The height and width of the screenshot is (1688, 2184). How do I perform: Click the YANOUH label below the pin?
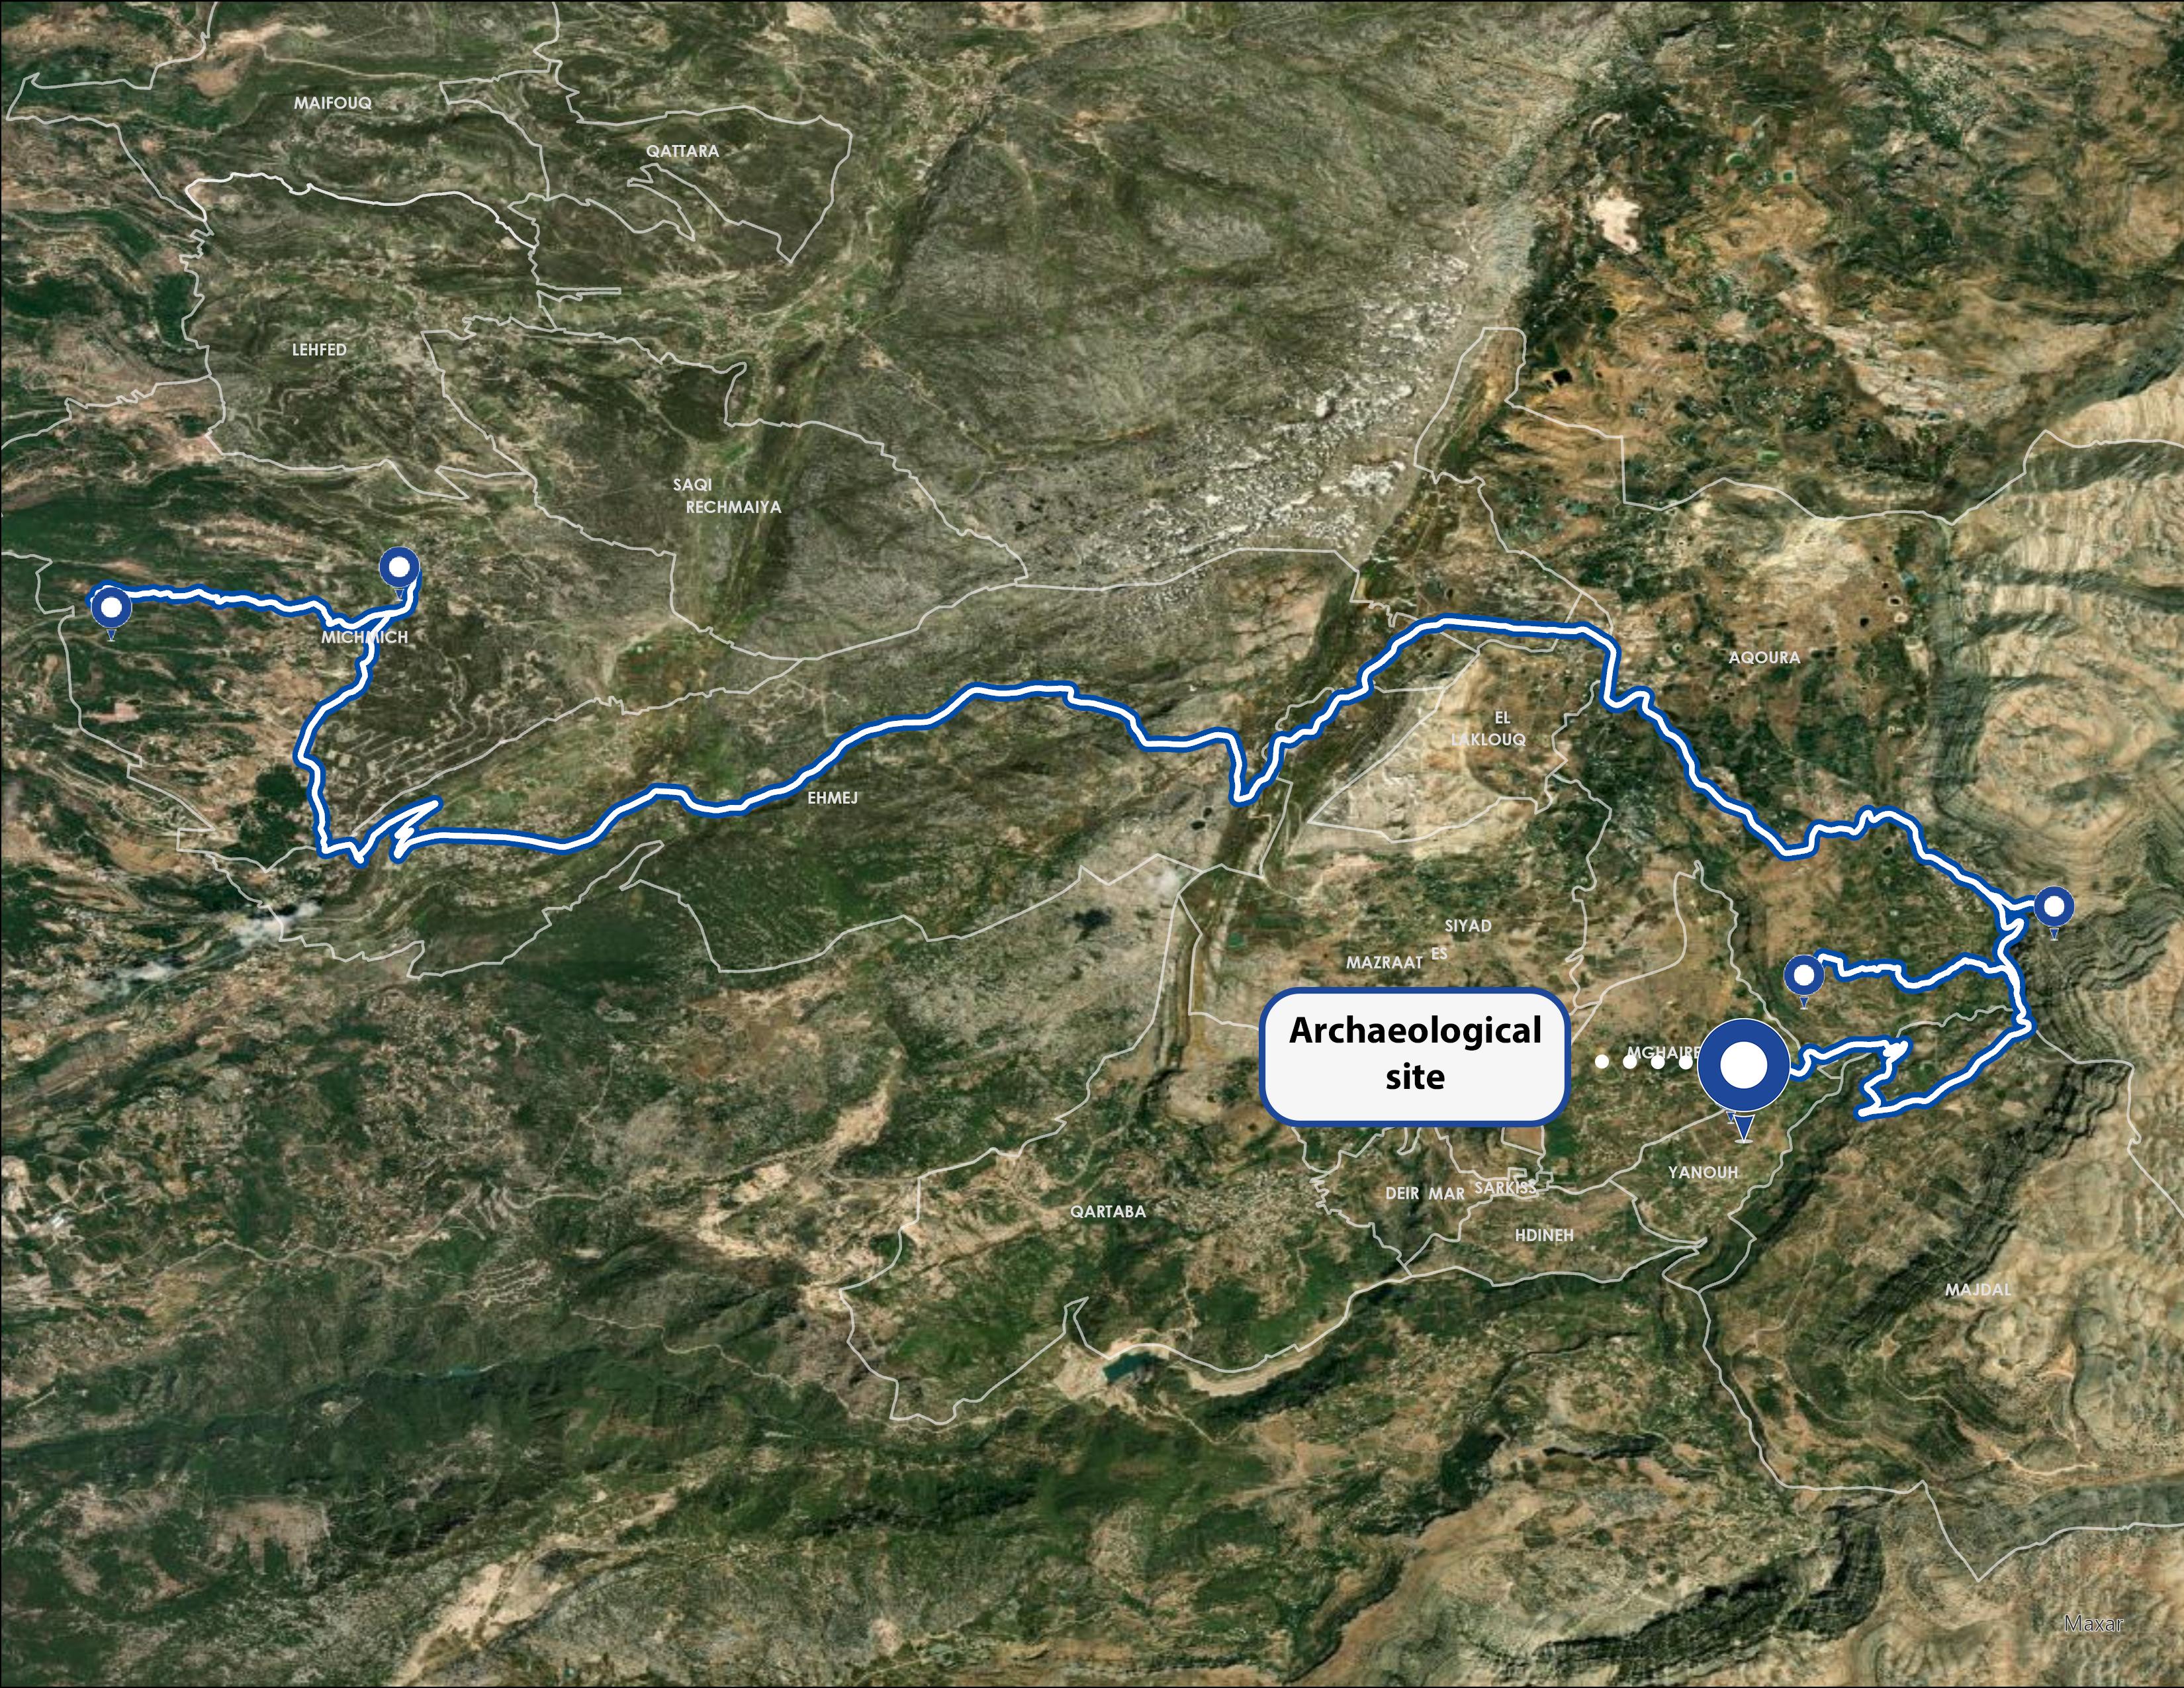point(1703,1172)
